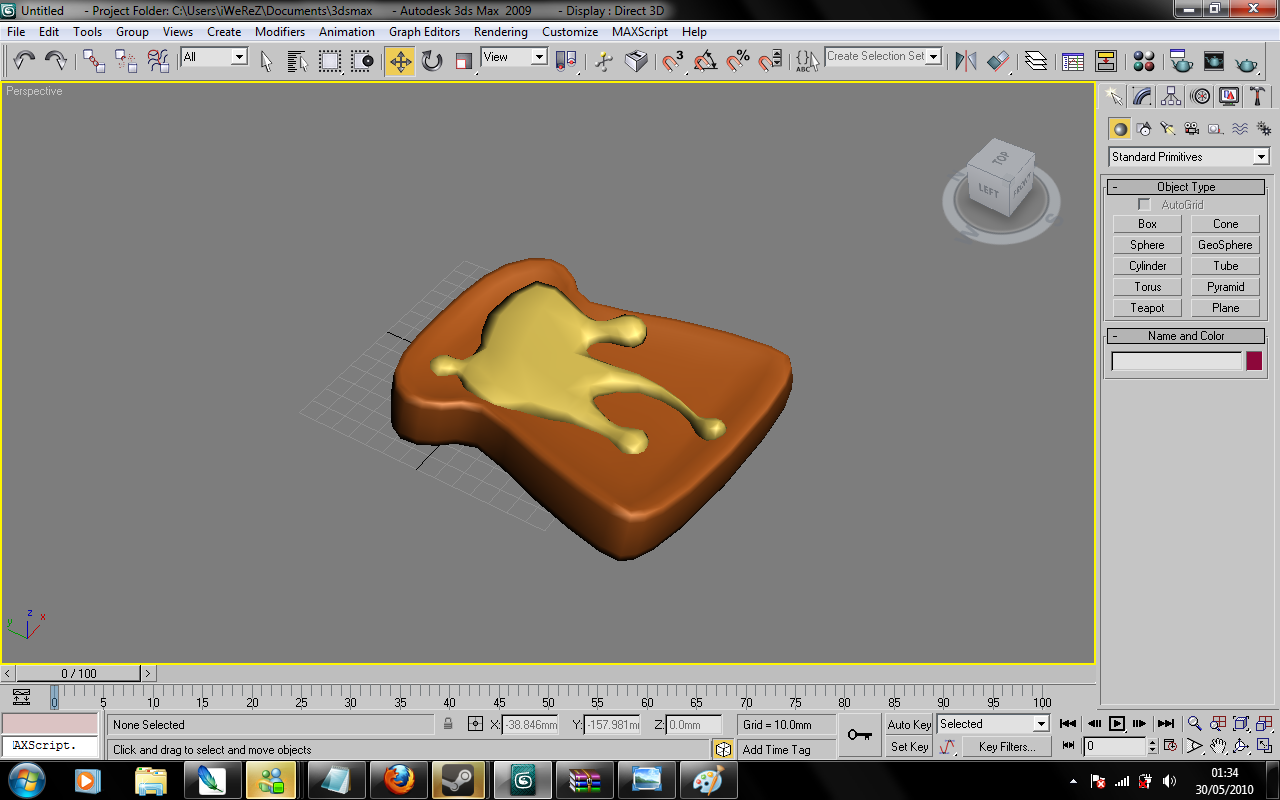Open the Modify panel tab
This screenshot has height=800, width=1280.
1142,96
